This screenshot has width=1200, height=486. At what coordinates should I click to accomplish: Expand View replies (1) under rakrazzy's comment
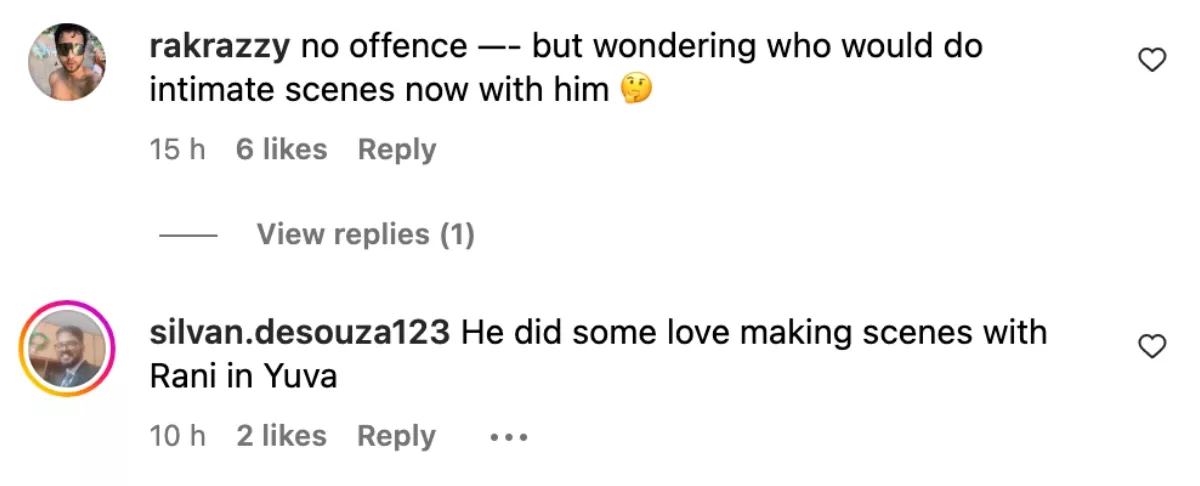(365, 234)
